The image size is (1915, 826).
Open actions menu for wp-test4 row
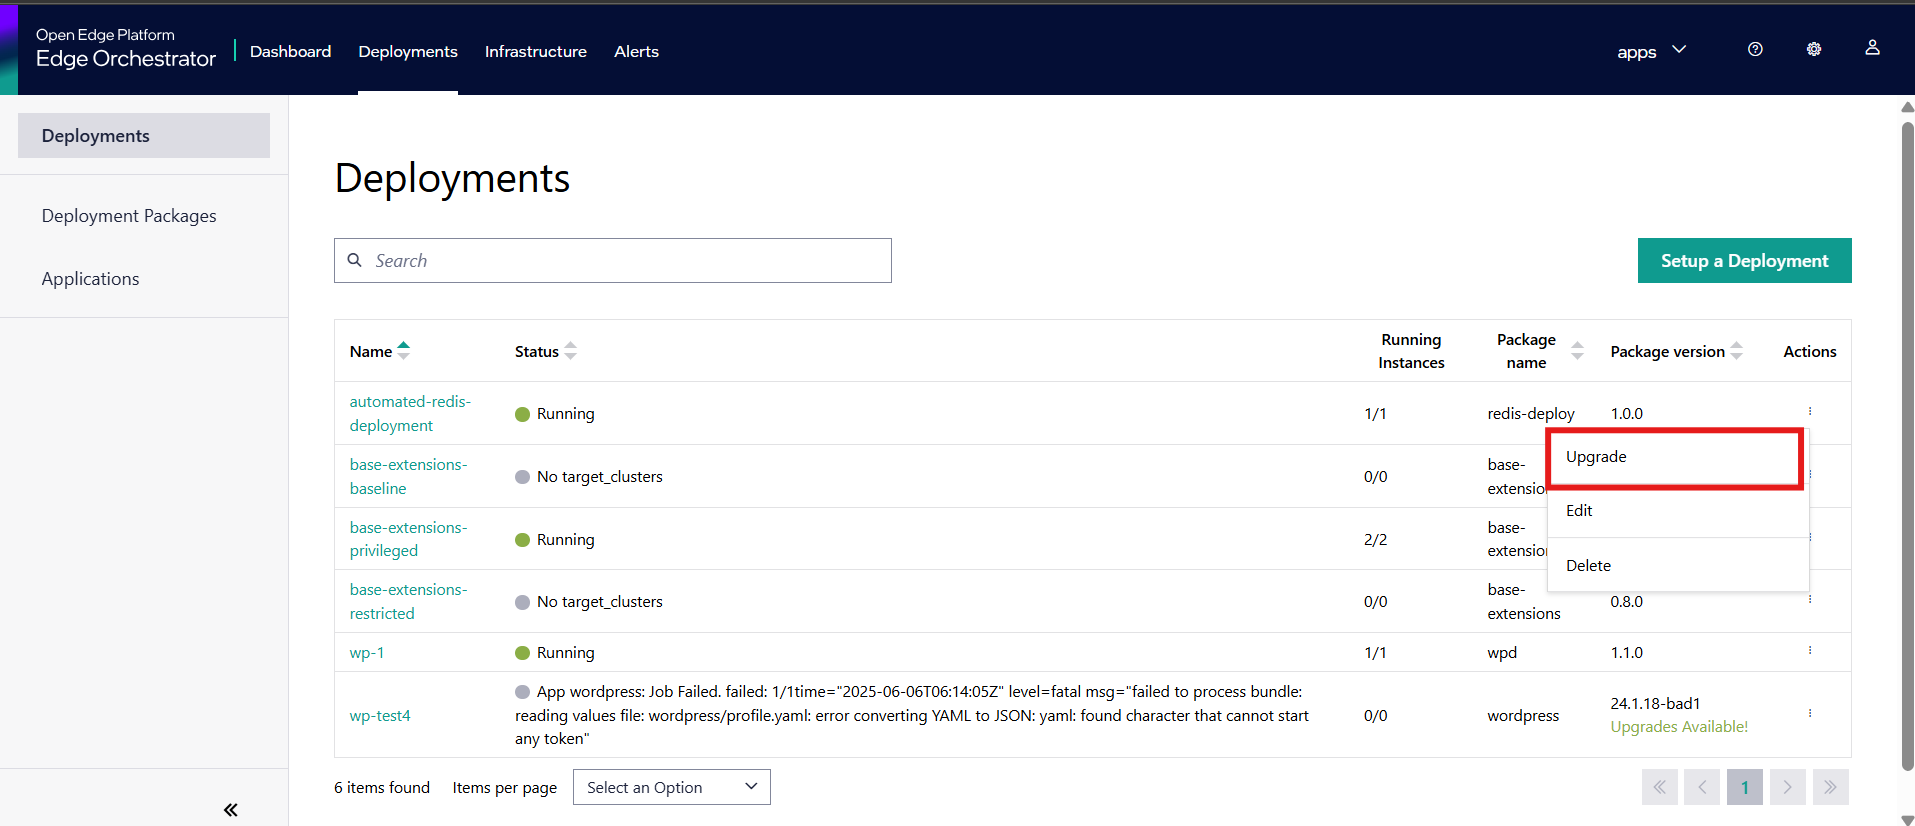(1809, 714)
